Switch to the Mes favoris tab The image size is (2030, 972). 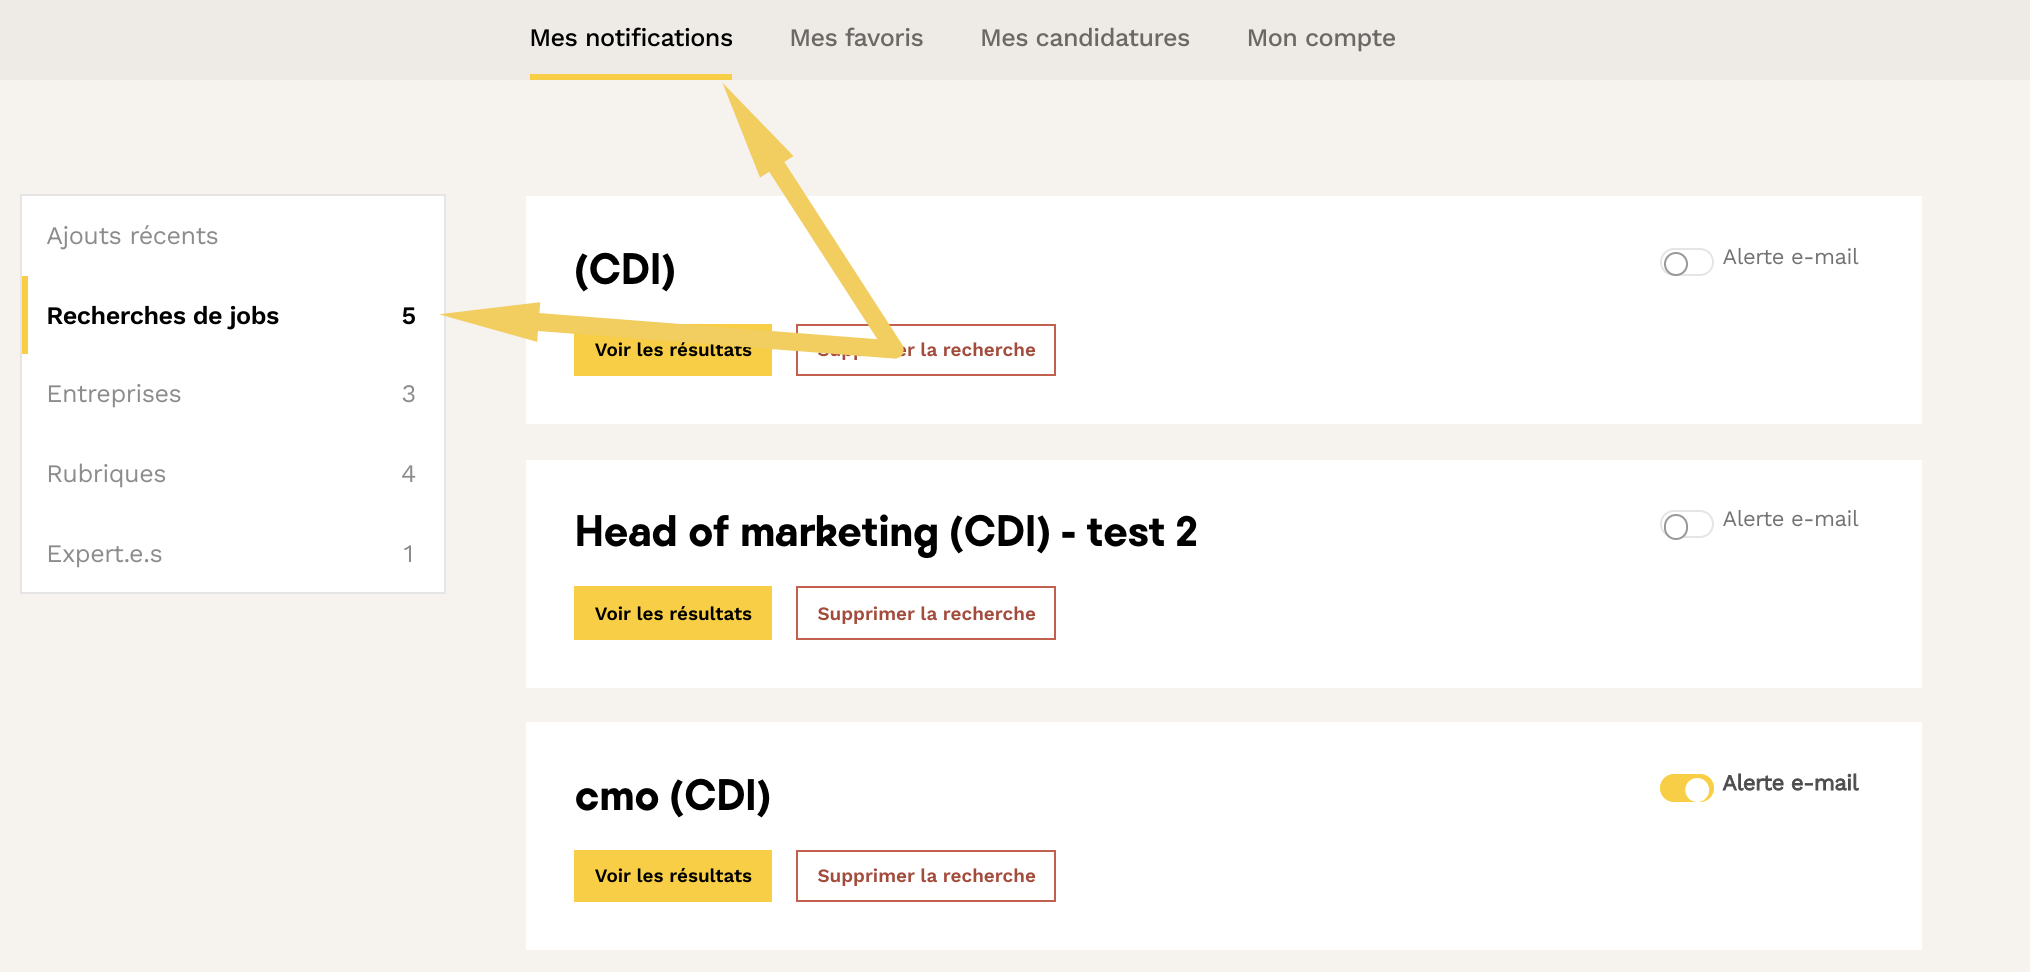[x=856, y=38]
